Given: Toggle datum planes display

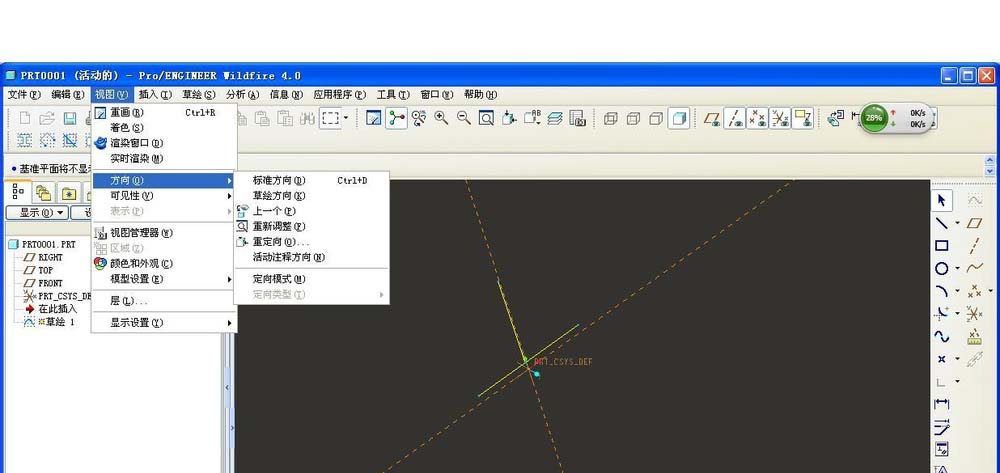Looking at the screenshot, I should (712, 118).
